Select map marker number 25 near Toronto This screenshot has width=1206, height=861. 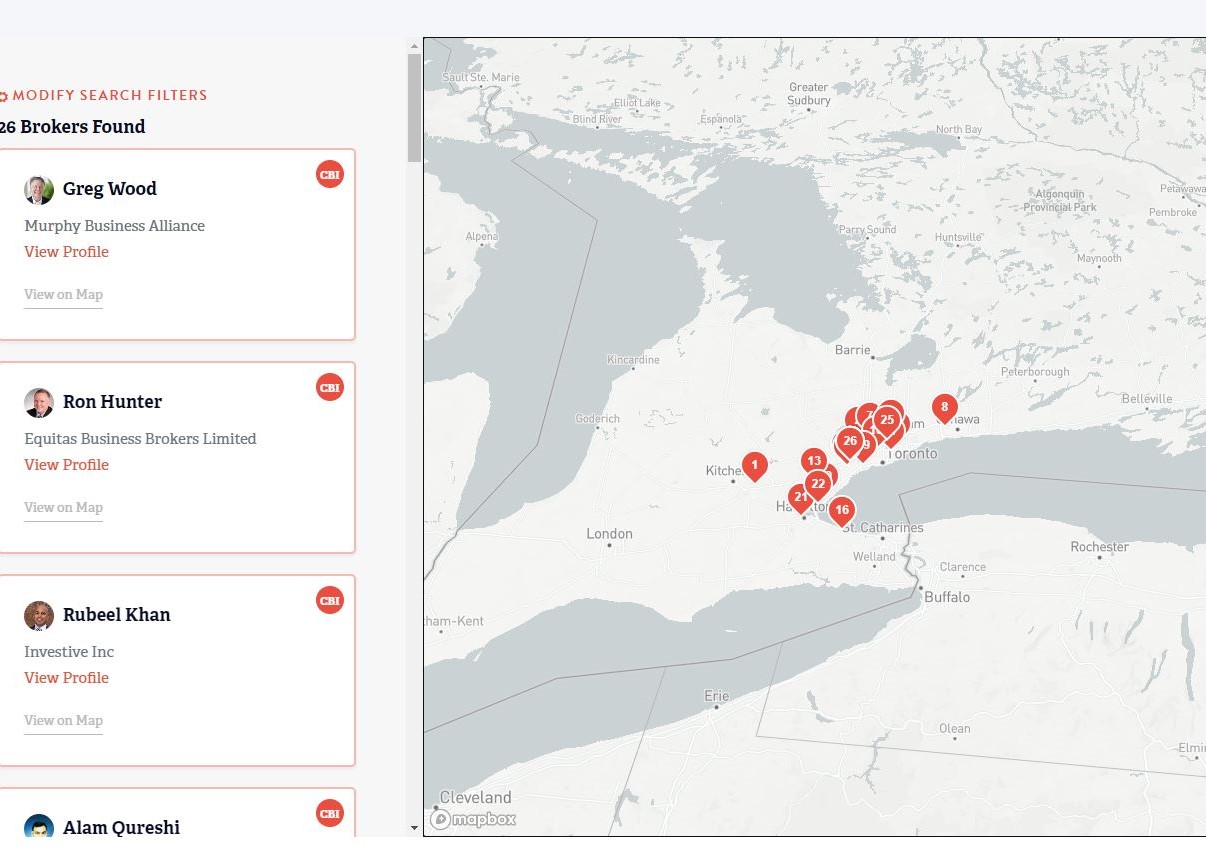pos(887,420)
